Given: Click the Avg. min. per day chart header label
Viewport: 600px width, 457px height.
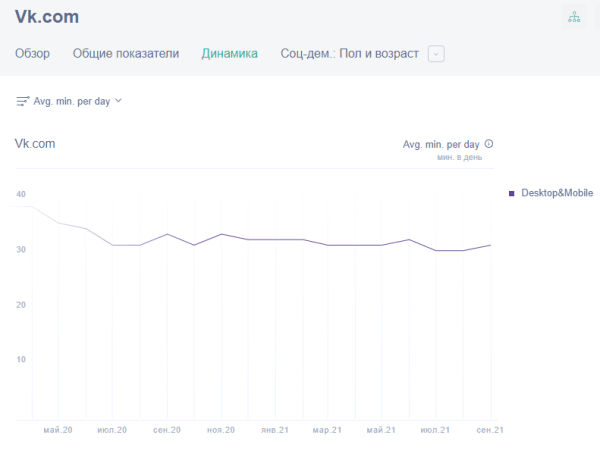Looking at the screenshot, I should (440, 144).
